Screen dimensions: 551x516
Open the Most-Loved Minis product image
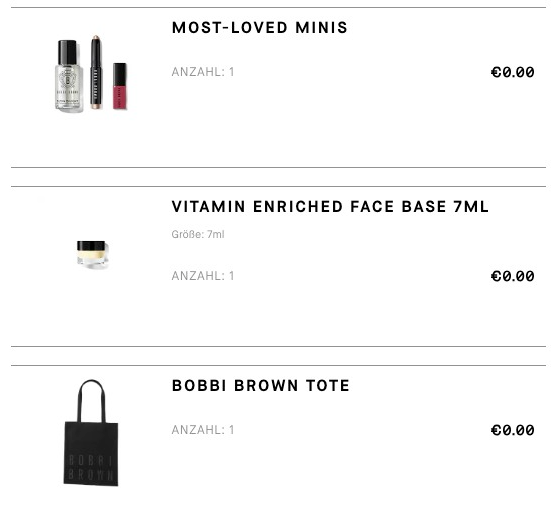[91, 73]
